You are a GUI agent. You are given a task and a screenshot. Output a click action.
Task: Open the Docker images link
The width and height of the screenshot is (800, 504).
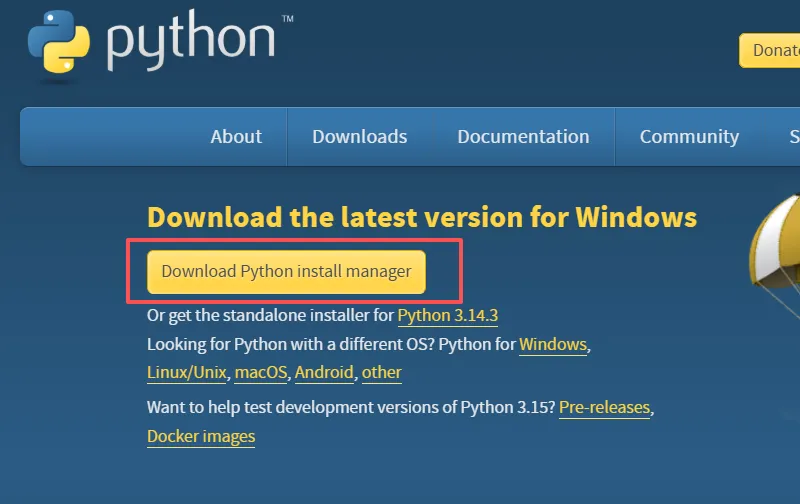[201, 437]
